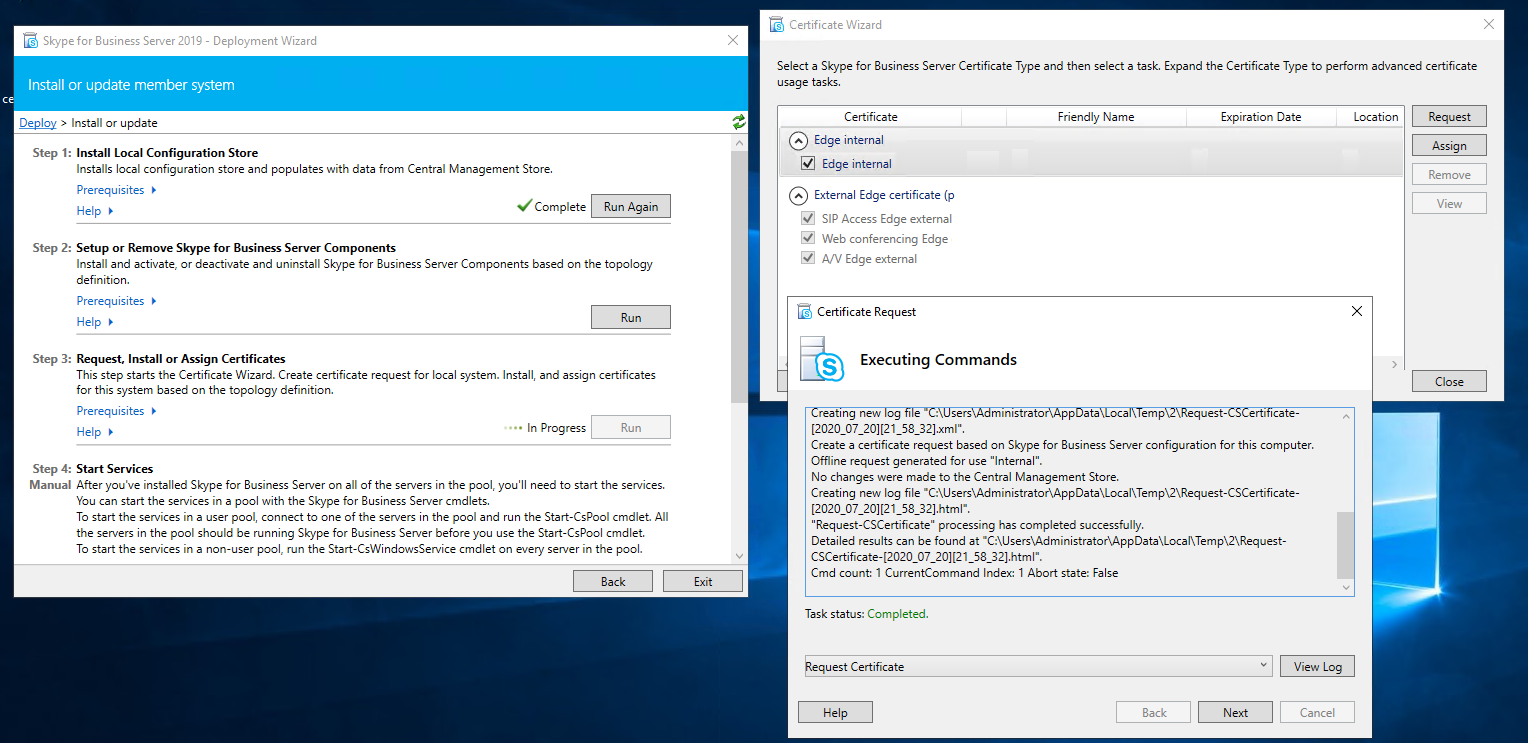Toggle the Edge internal checkbox

pyautogui.click(x=808, y=164)
